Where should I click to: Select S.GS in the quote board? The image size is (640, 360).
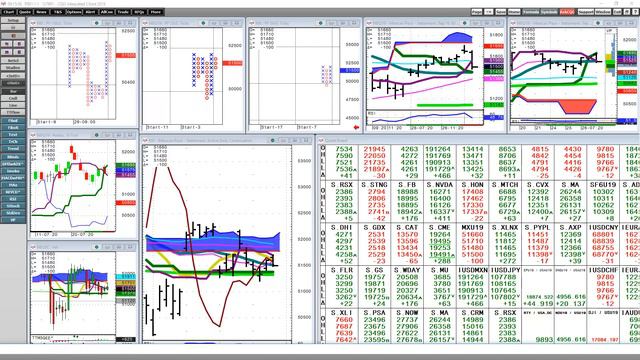374,270
